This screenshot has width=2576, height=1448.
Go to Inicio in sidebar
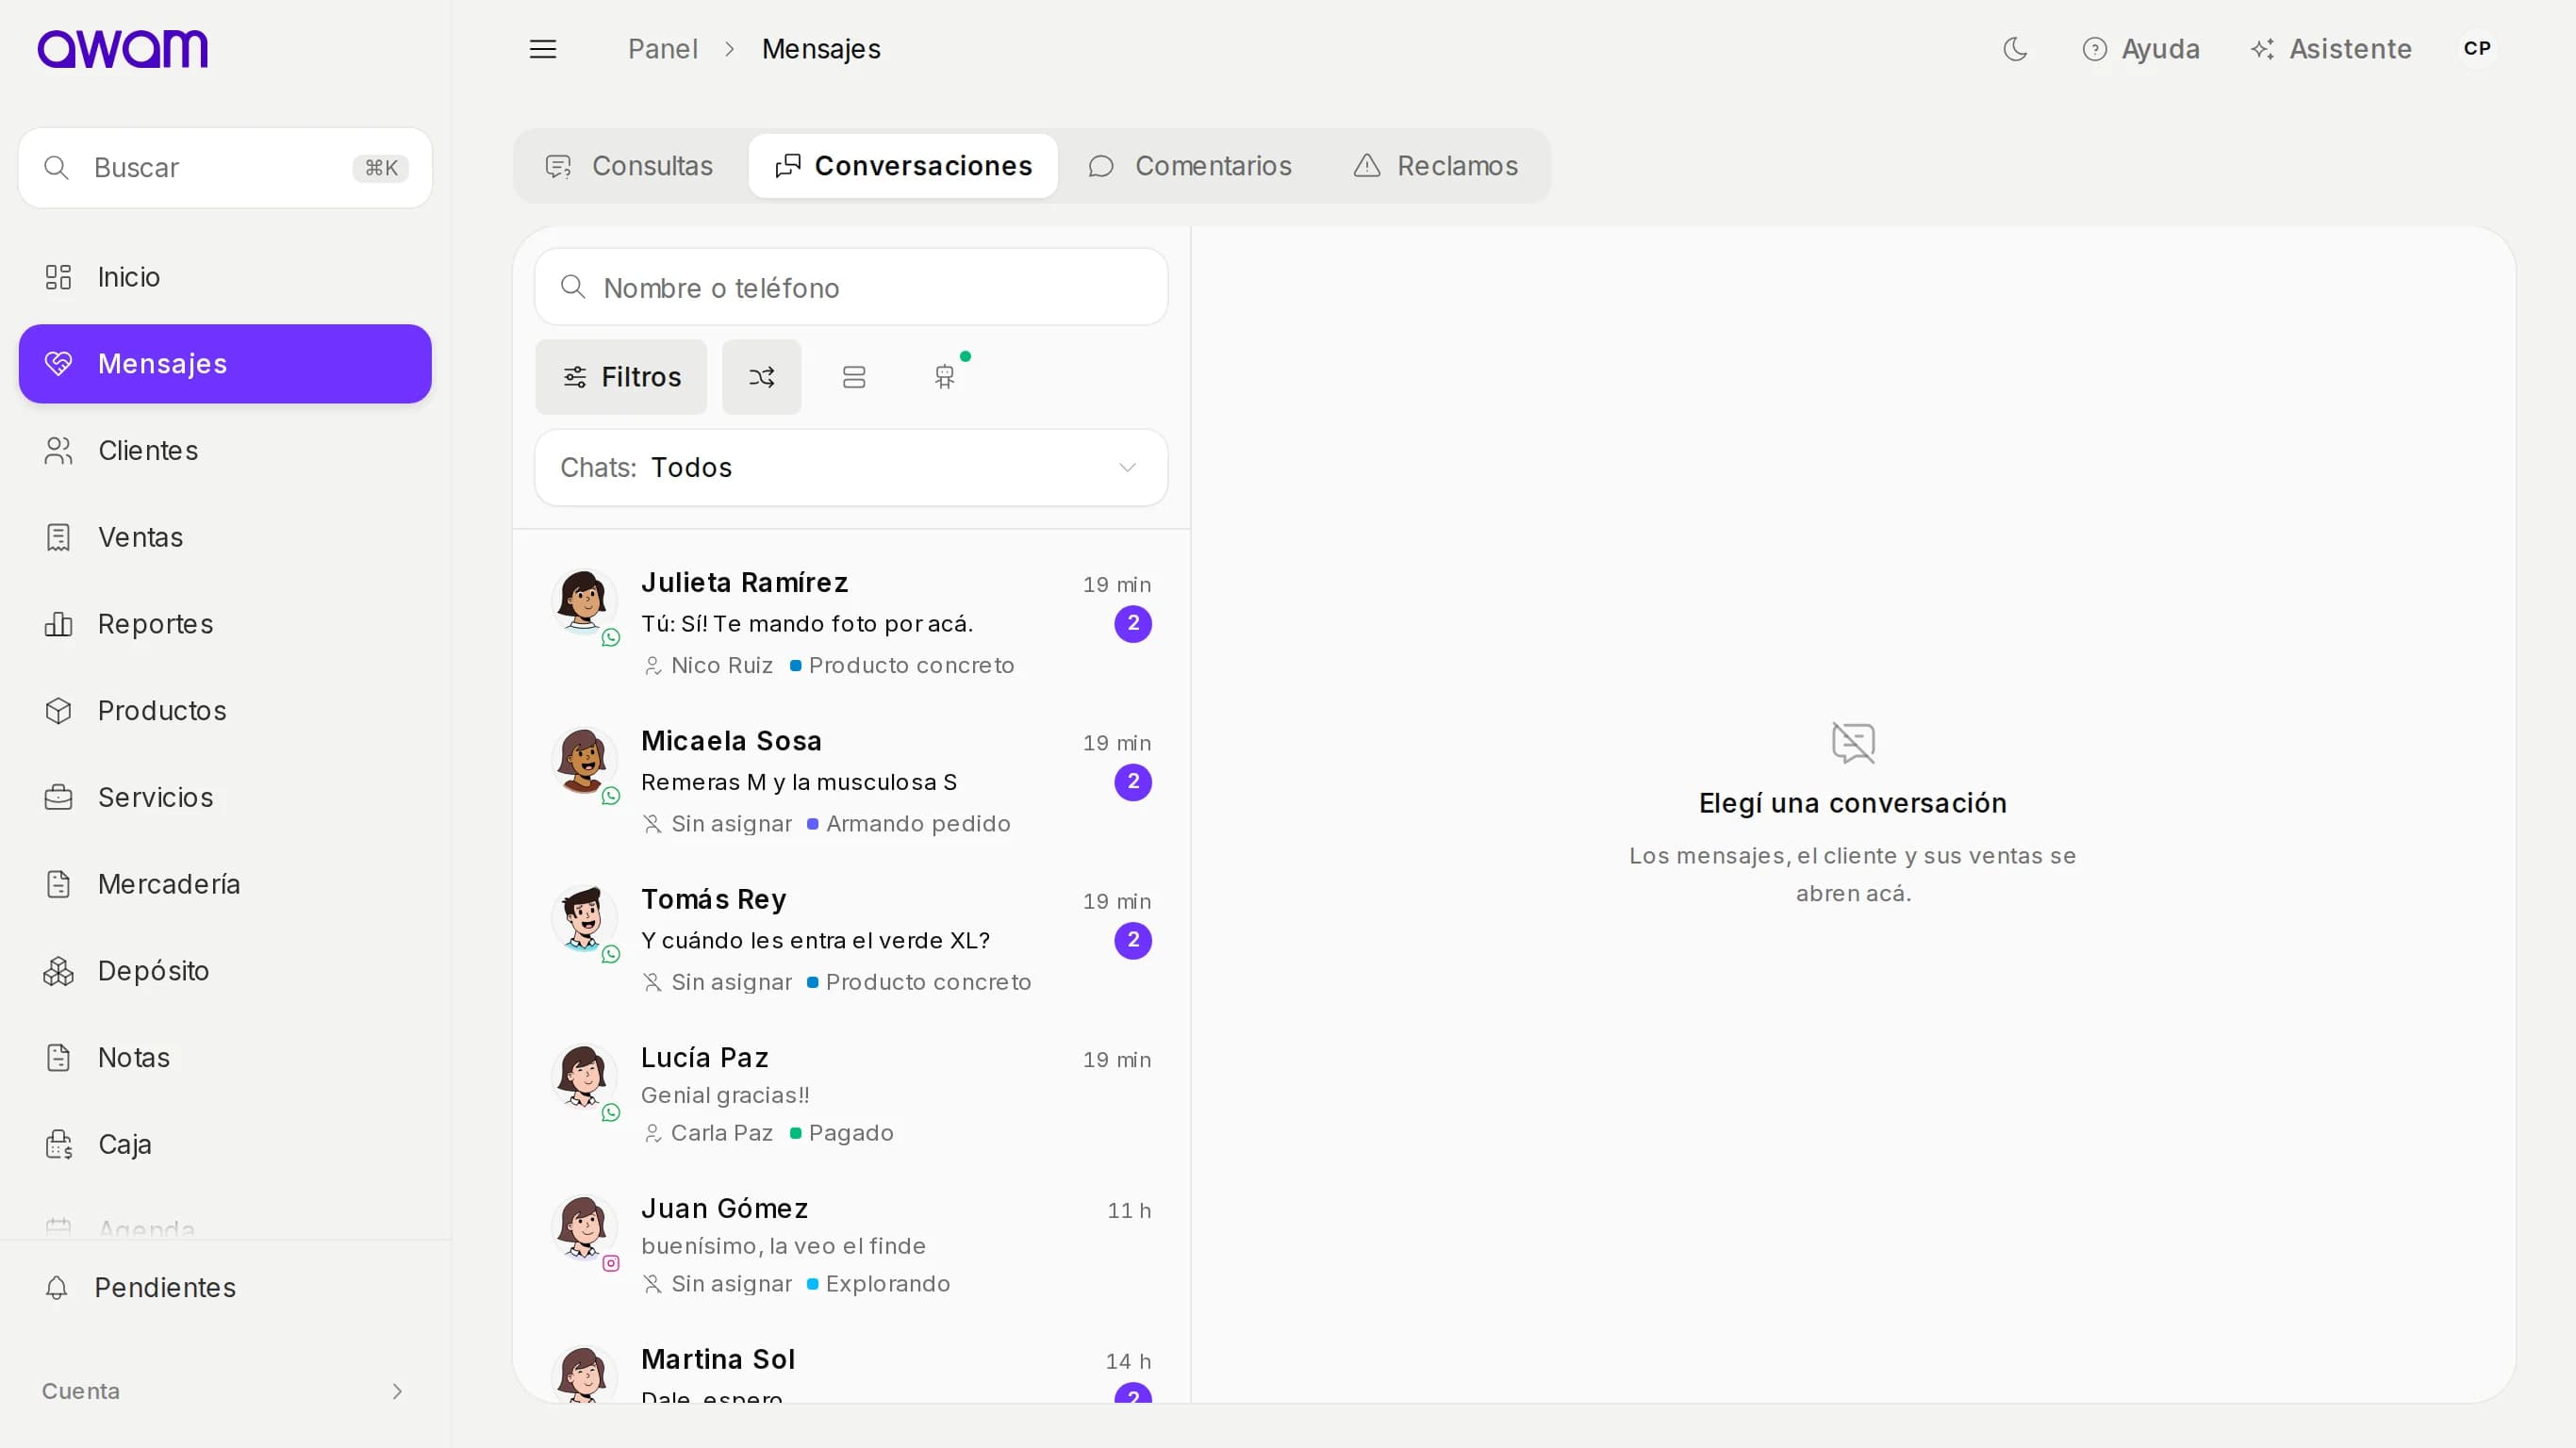click(x=225, y=277)
